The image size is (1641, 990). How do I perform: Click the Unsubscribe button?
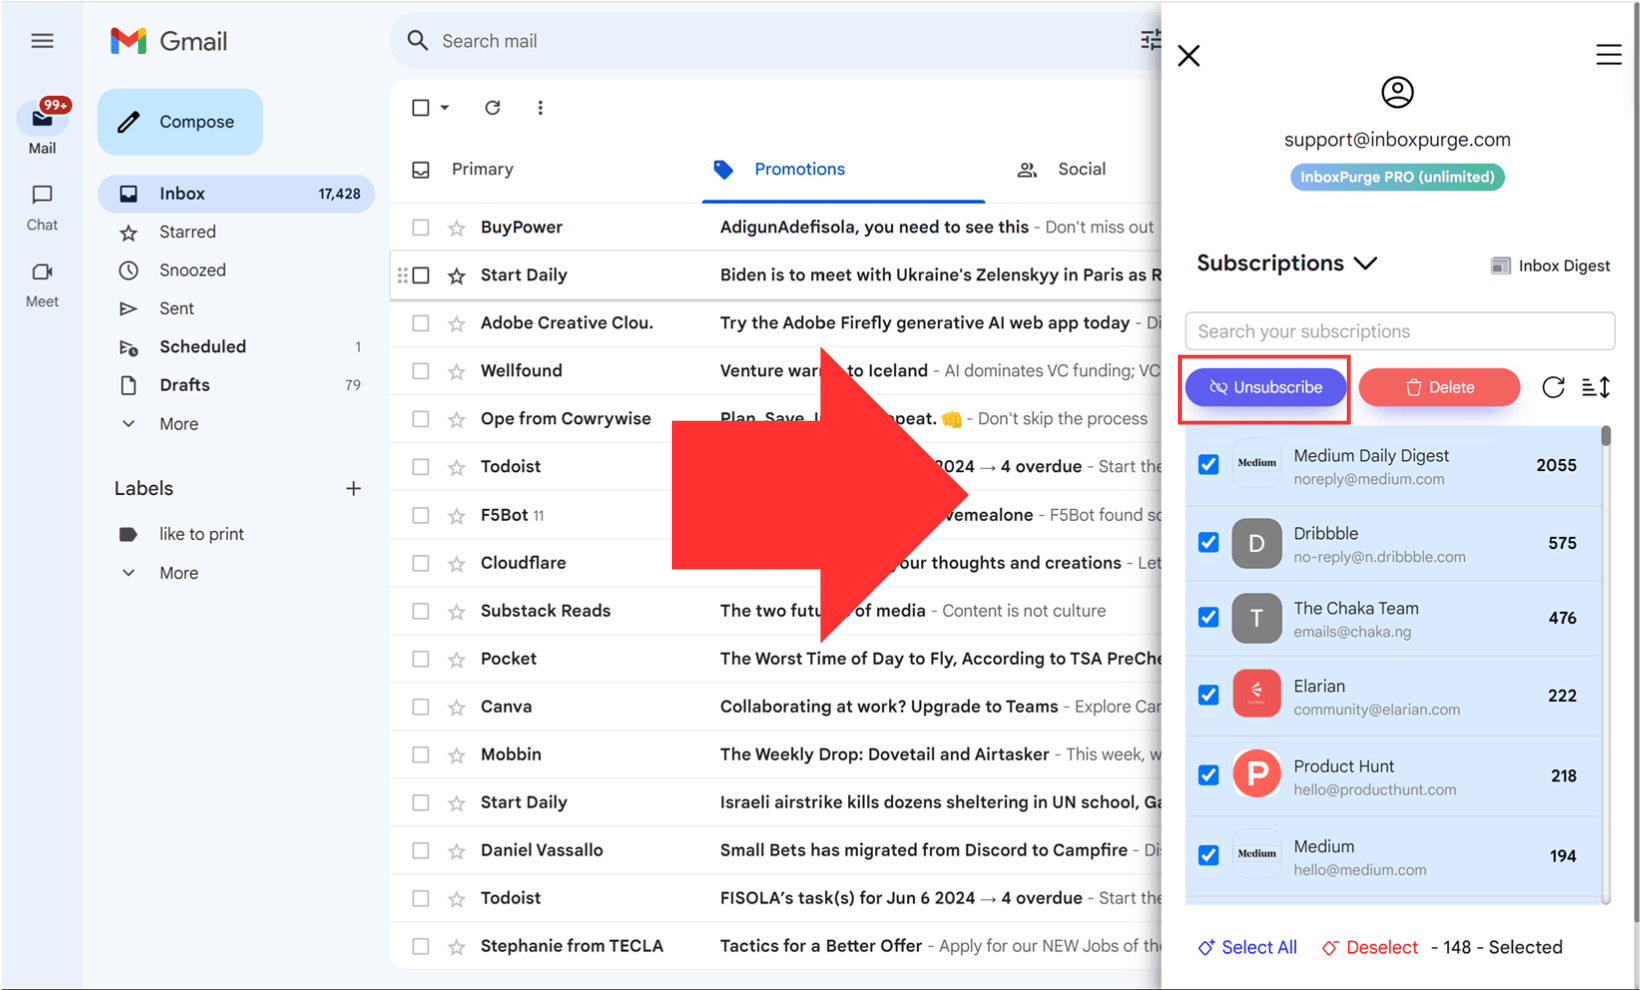pos(1264,387)
